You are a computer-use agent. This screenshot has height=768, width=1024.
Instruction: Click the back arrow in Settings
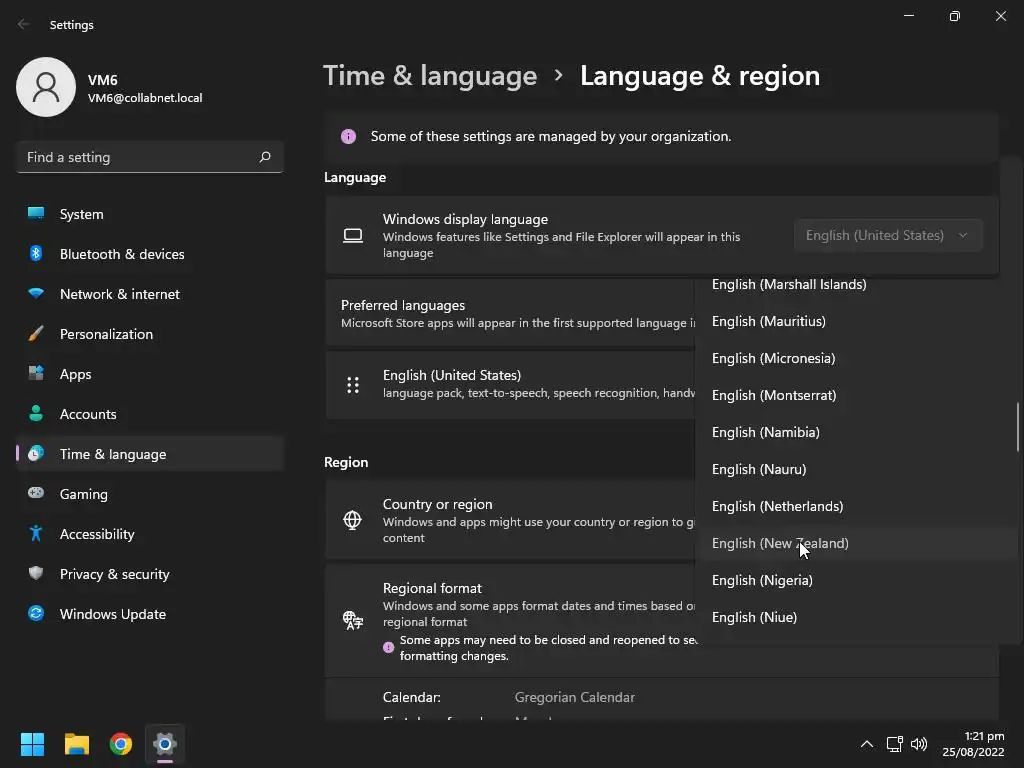click(x=24, y=24)
